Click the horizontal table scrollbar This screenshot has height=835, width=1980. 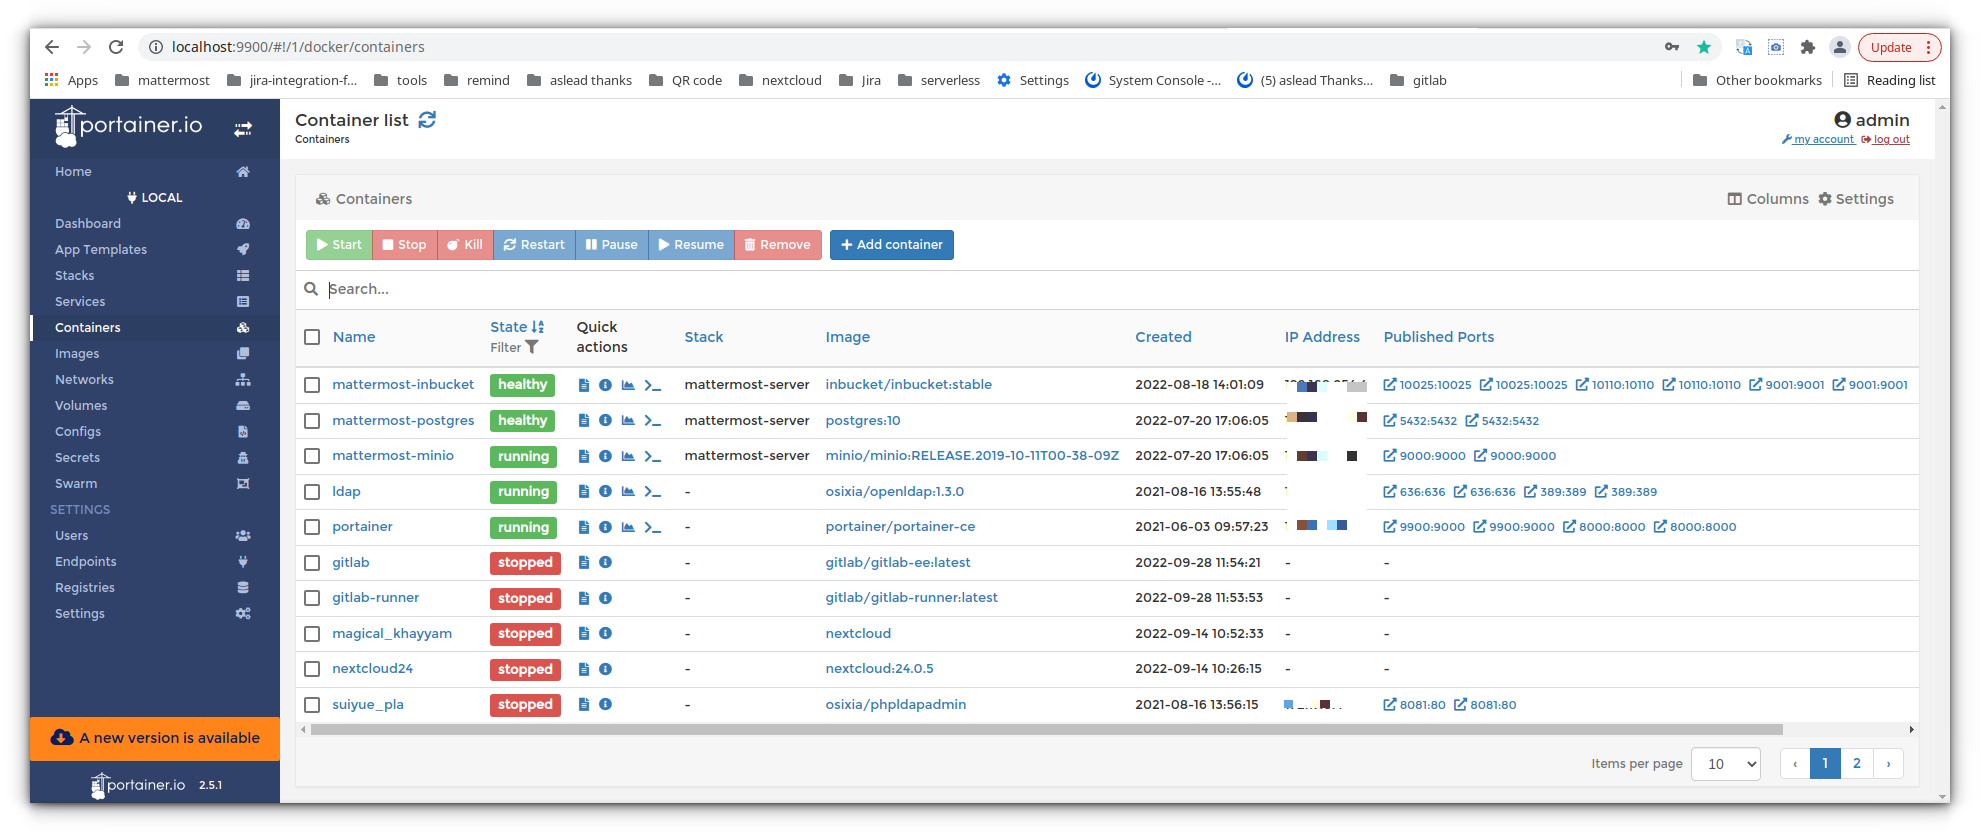coord(1046,730)
